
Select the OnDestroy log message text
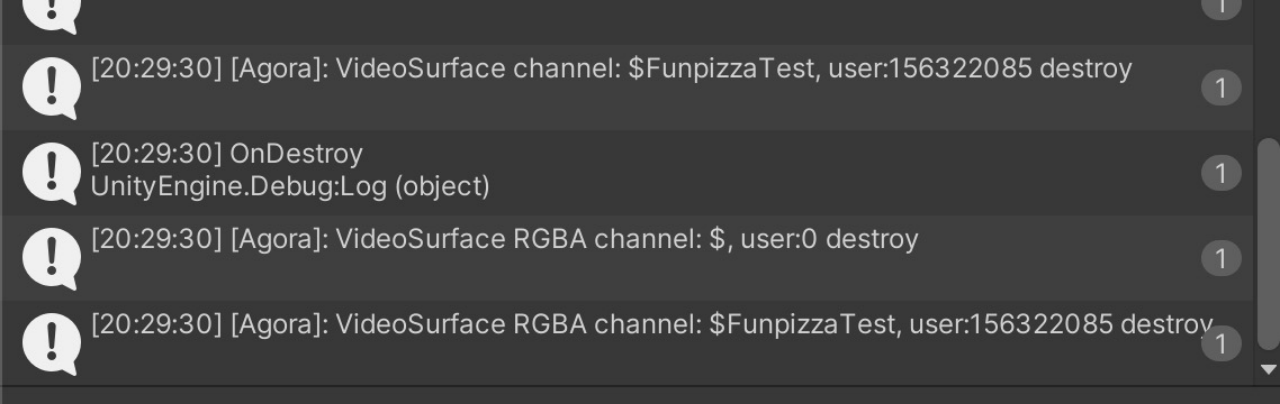(x=226, y=154)
